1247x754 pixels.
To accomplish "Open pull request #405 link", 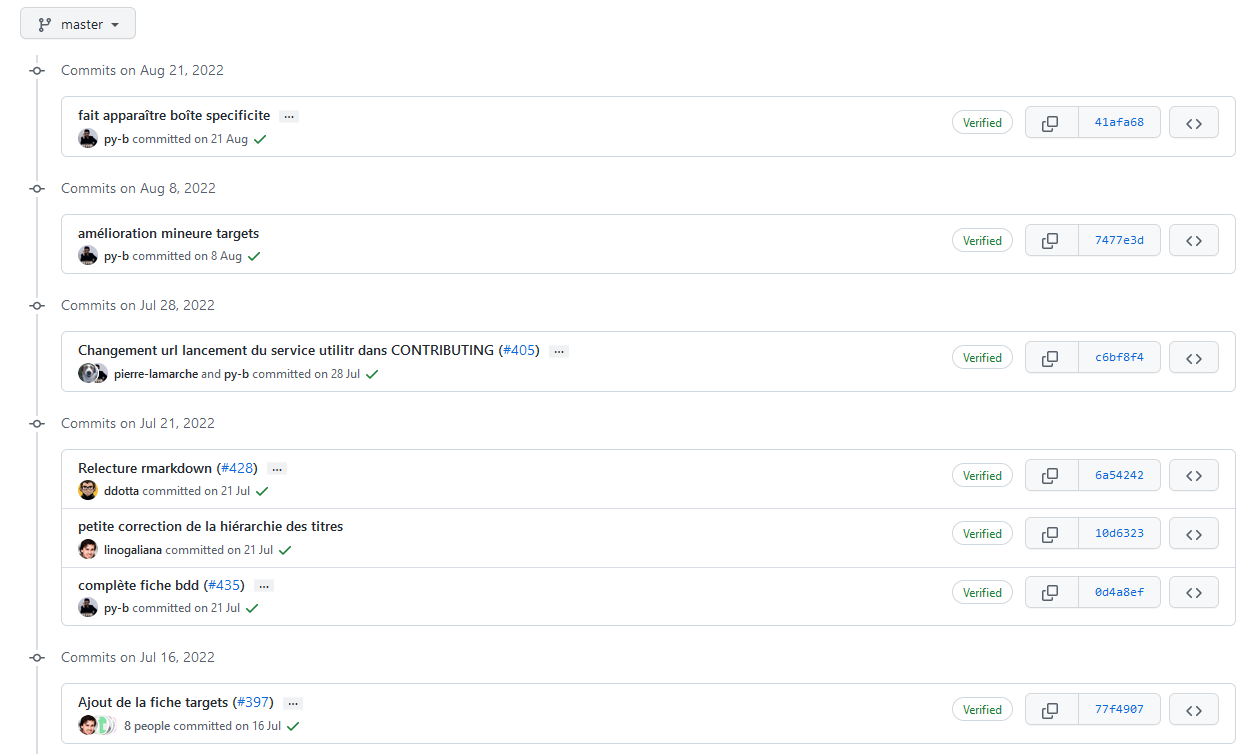I will pyautogui.click(x=519, y=351).
